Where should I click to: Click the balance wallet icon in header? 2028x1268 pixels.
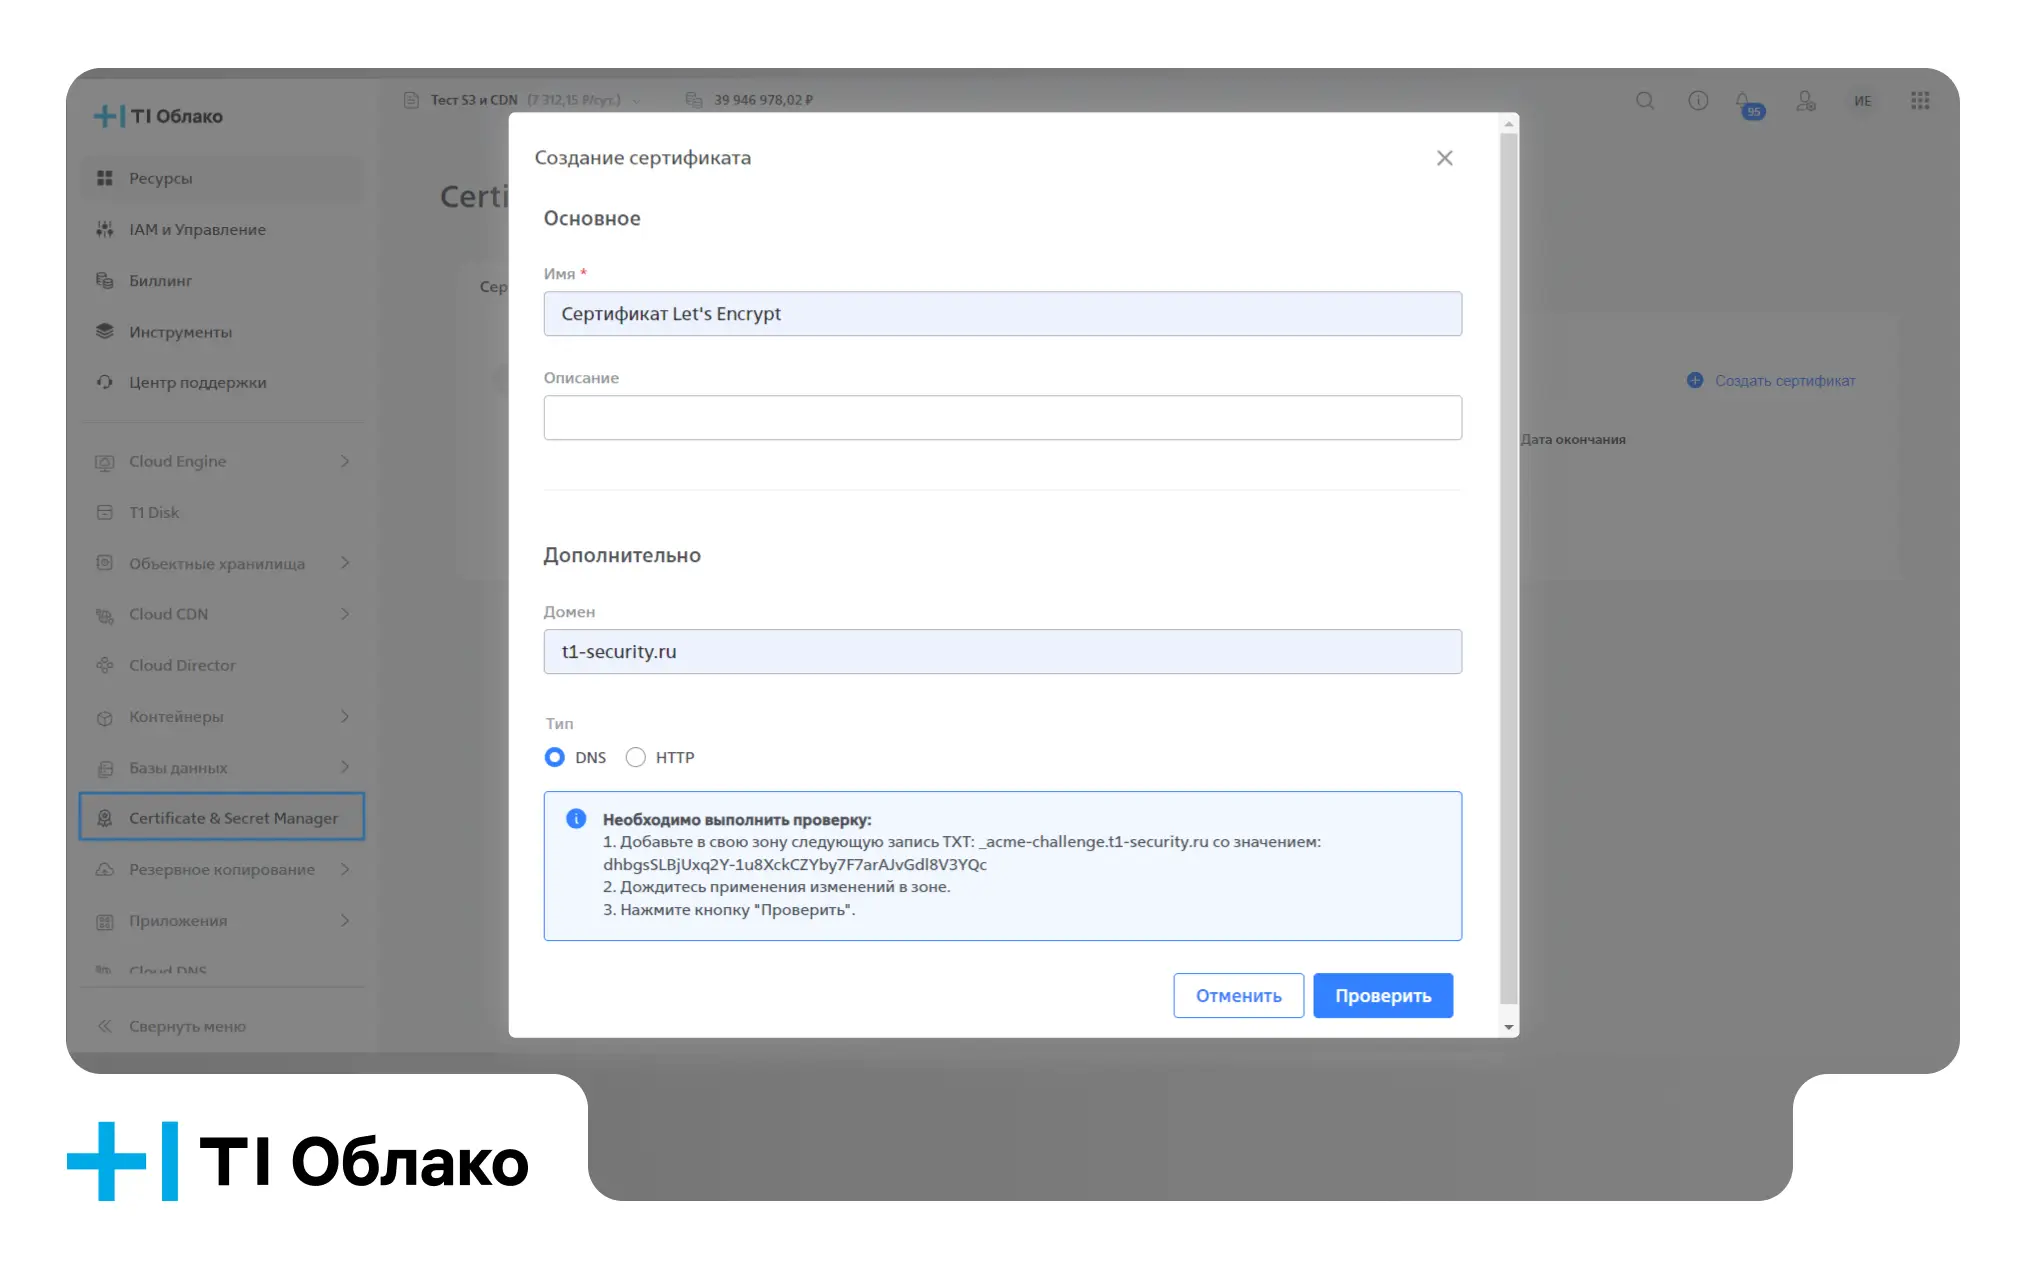click(x=694, y=100)
